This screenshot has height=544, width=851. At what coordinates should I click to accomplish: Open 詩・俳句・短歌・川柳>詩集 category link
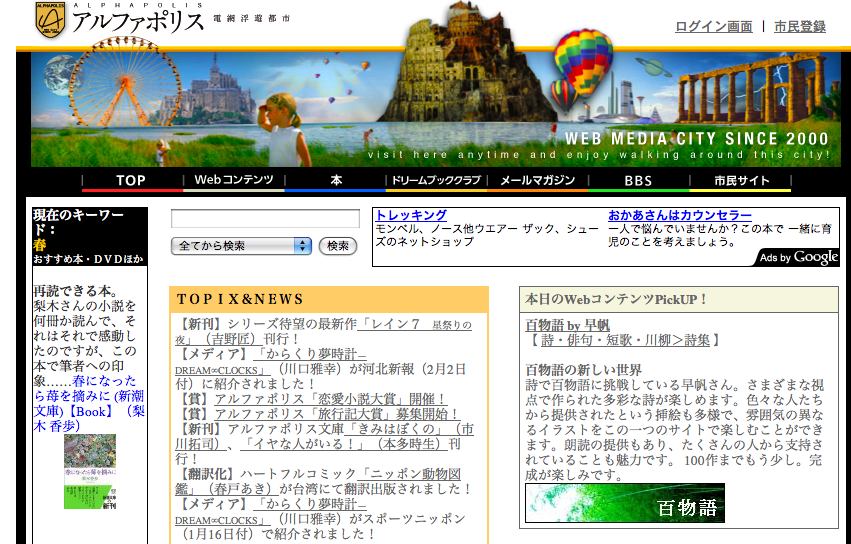pos(626,340)
